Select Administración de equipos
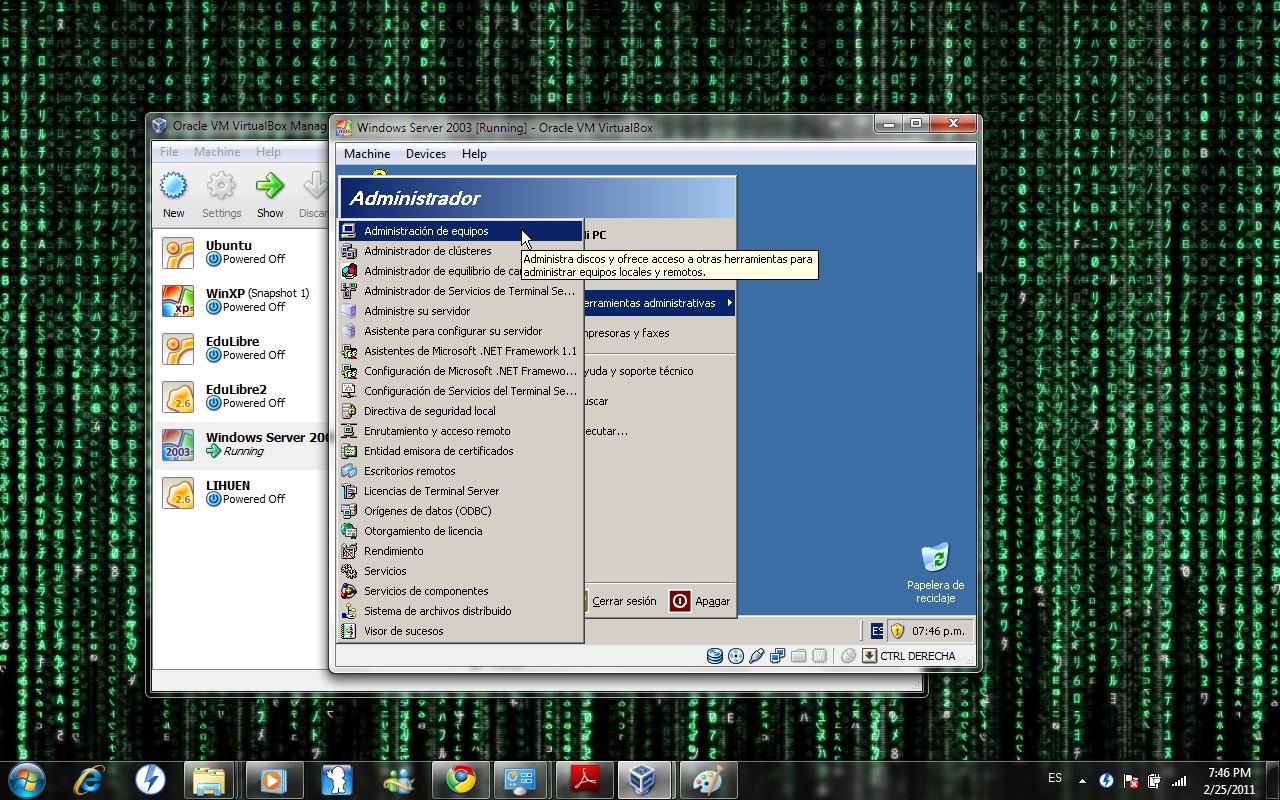 click(x=460, y=231)
